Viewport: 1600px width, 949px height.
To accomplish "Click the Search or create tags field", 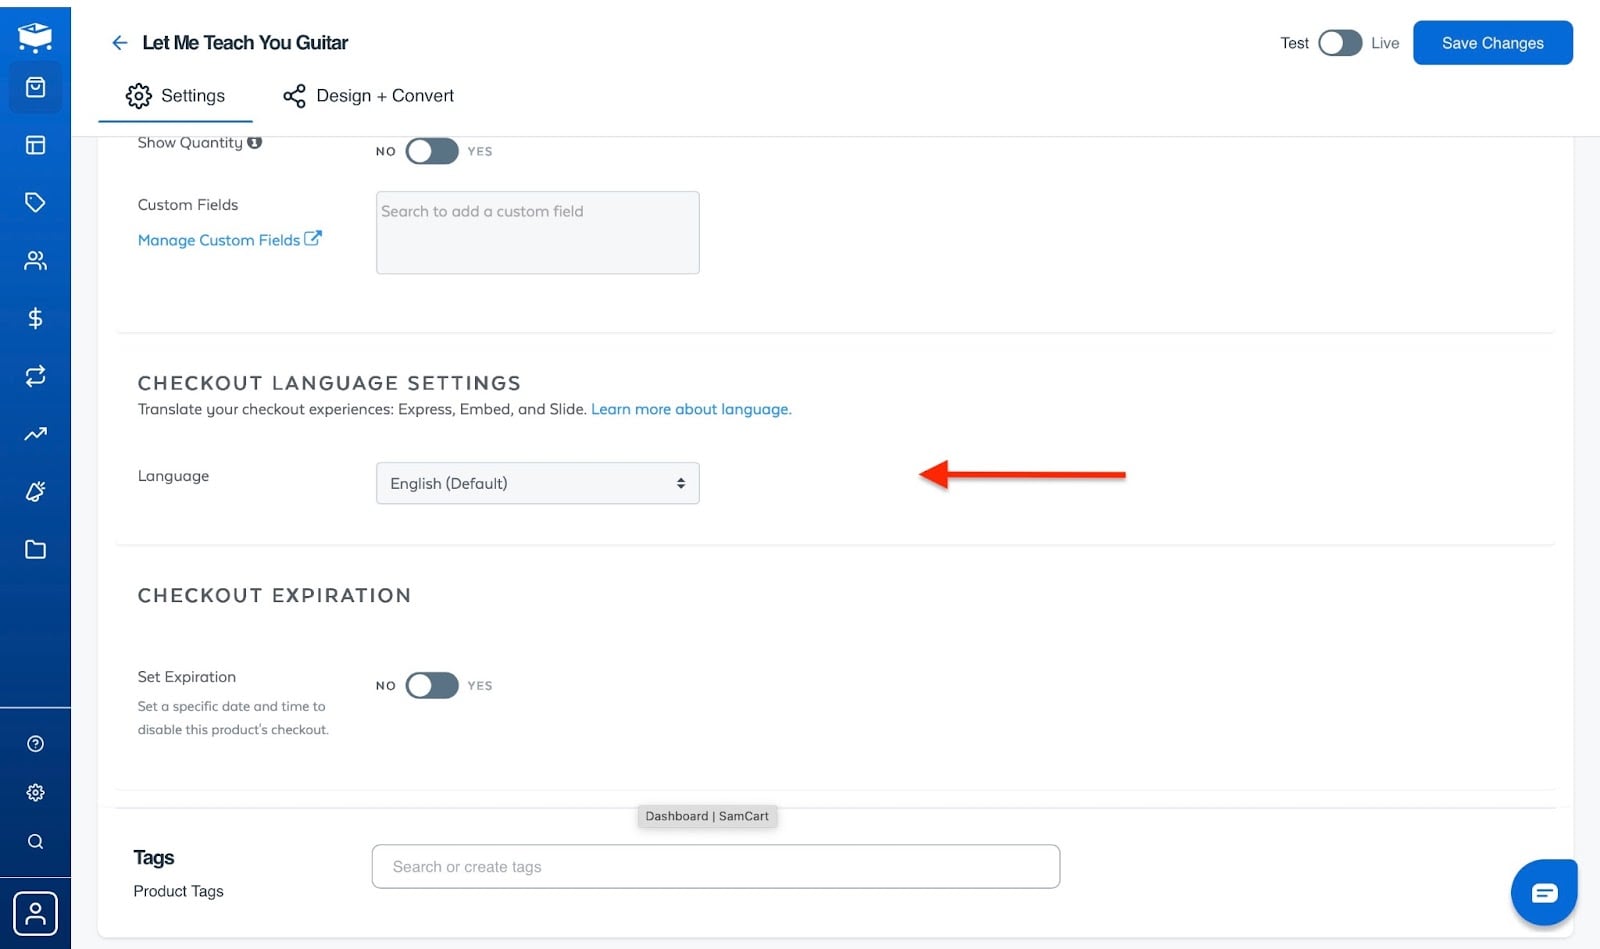I will [715, 866].
